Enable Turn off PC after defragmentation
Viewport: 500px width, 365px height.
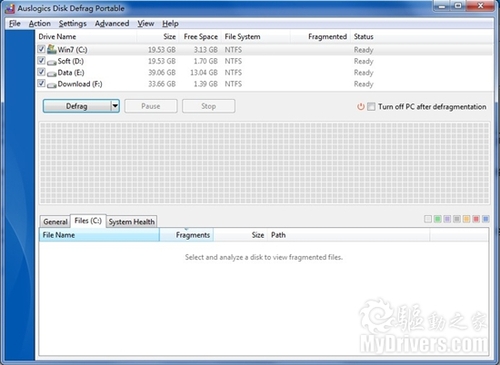tap(371, 107)
